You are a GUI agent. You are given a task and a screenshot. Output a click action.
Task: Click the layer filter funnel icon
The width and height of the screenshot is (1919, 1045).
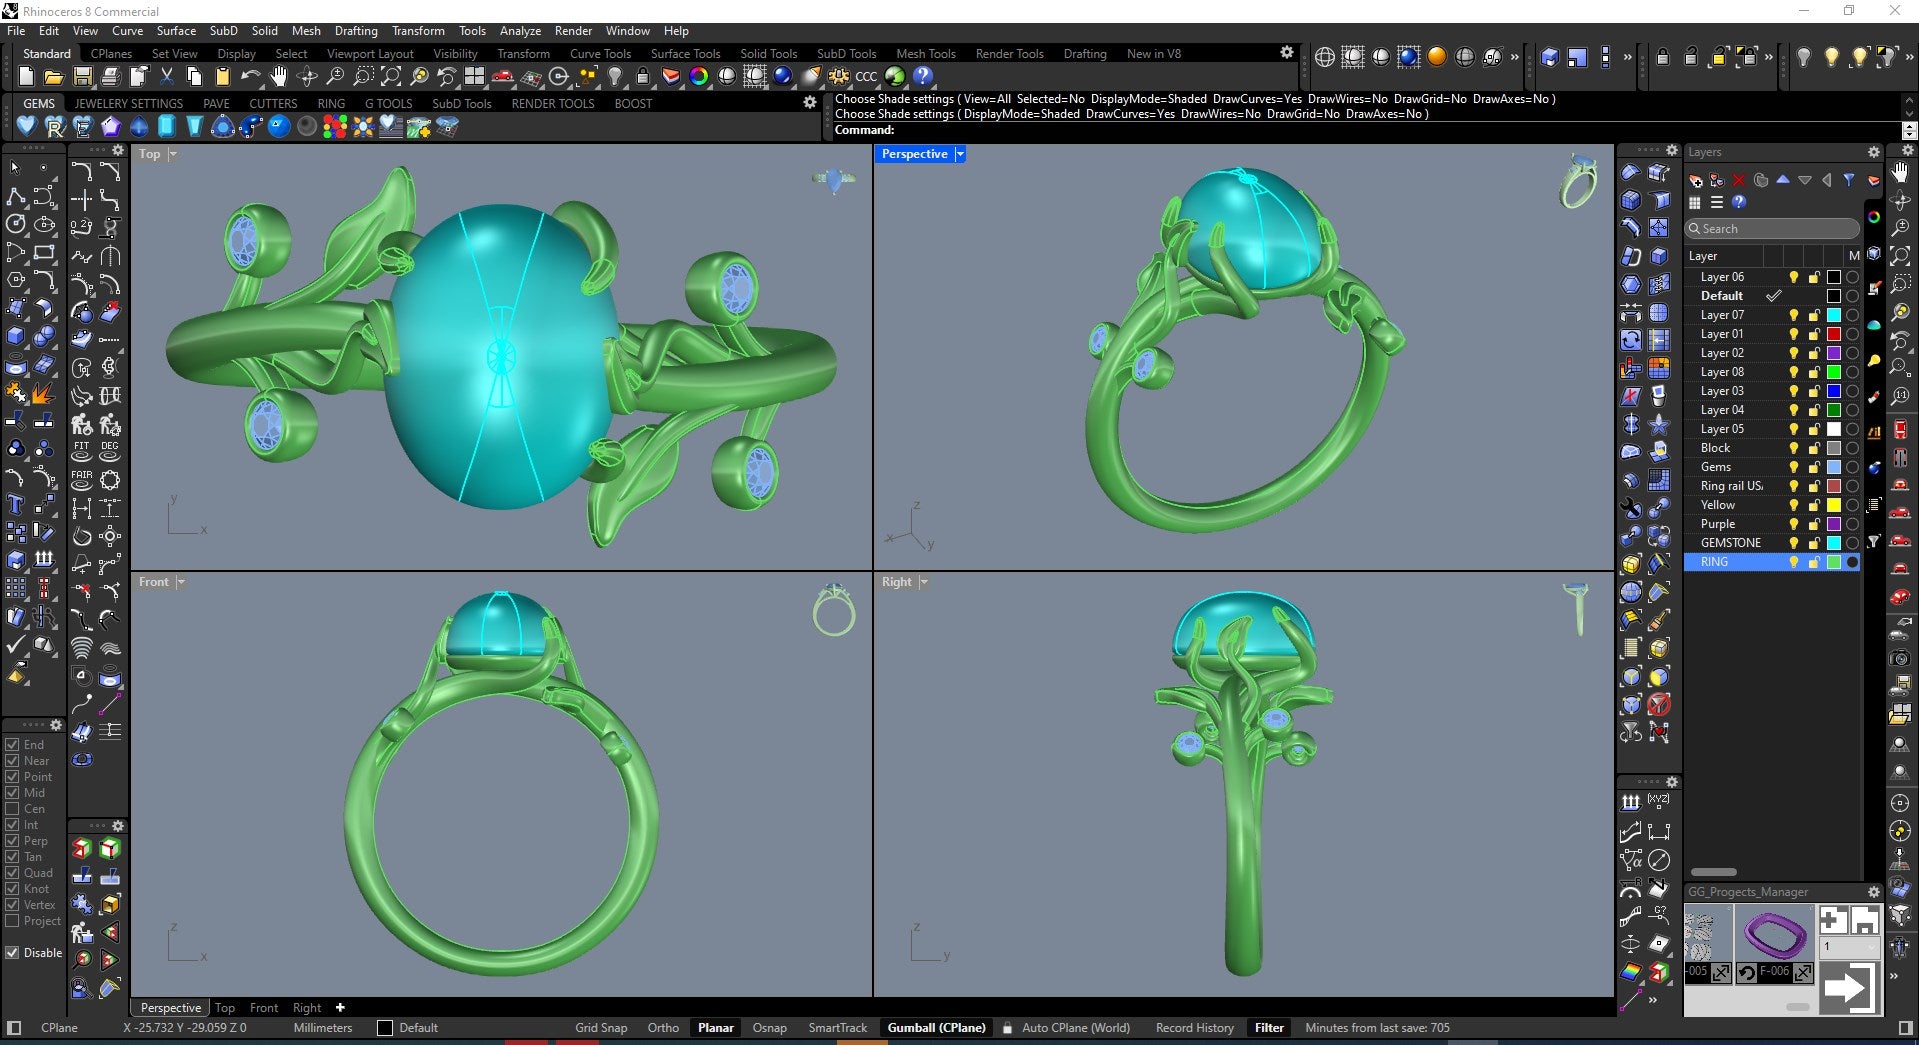tap(1850, 180)
